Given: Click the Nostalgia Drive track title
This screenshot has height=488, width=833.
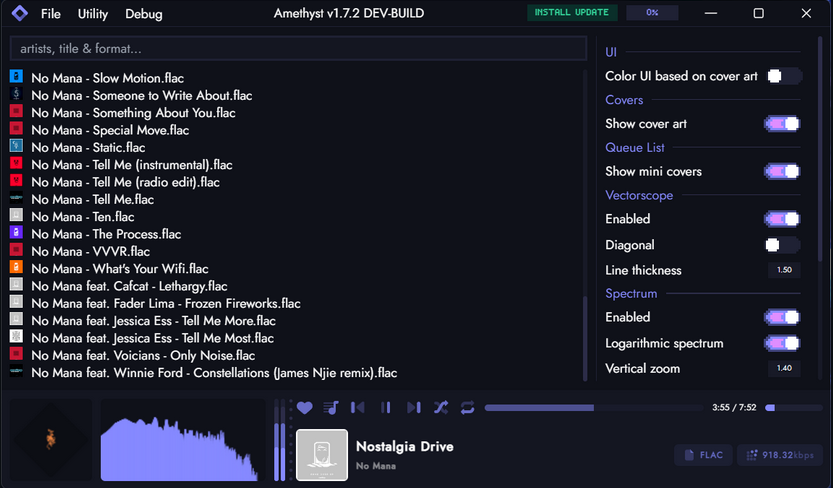Looking at the screenshot, I should point(404,446).
